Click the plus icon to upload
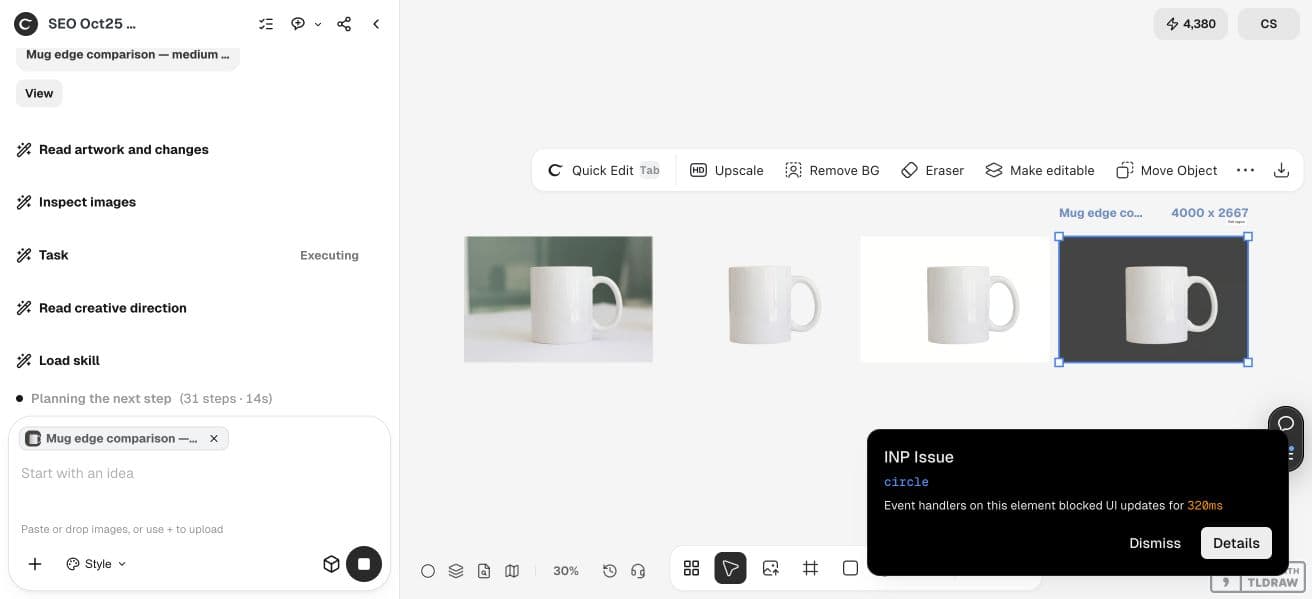The height and width of the screenshot is (599, 1312). click(x=35, y=564)
